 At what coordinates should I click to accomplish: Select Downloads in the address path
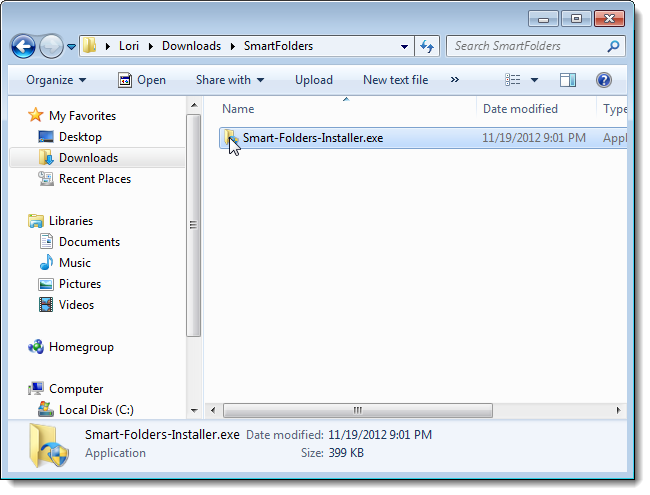pyautogui.click(x=191, y=46)
